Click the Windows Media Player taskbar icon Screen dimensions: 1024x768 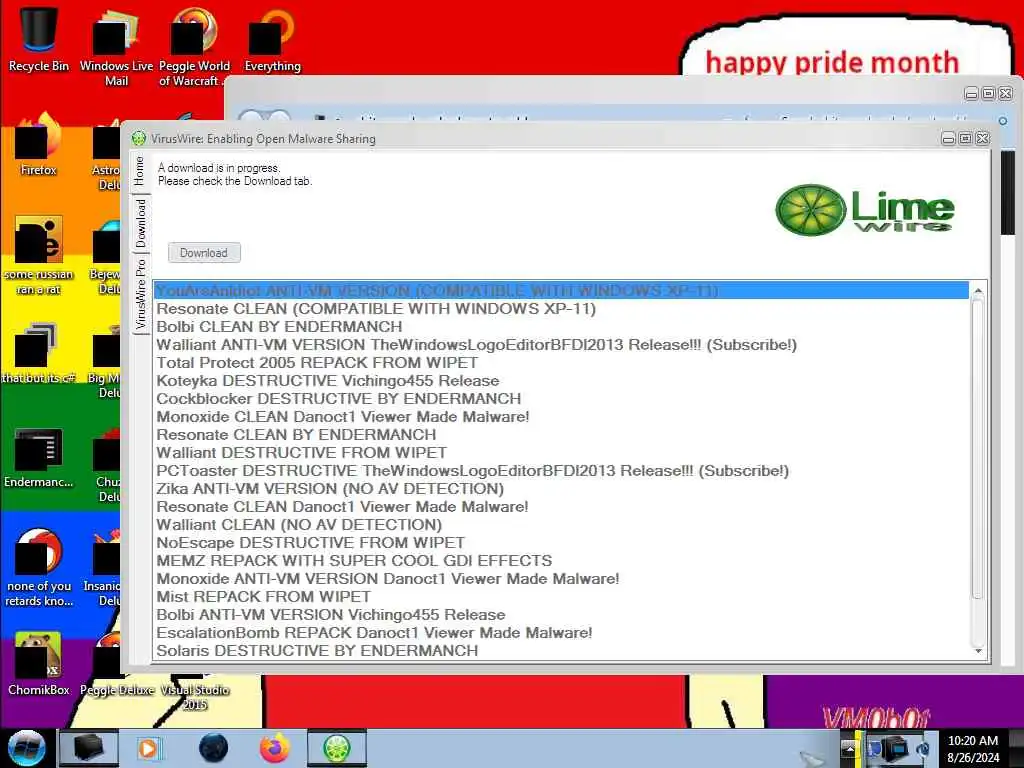150,748
